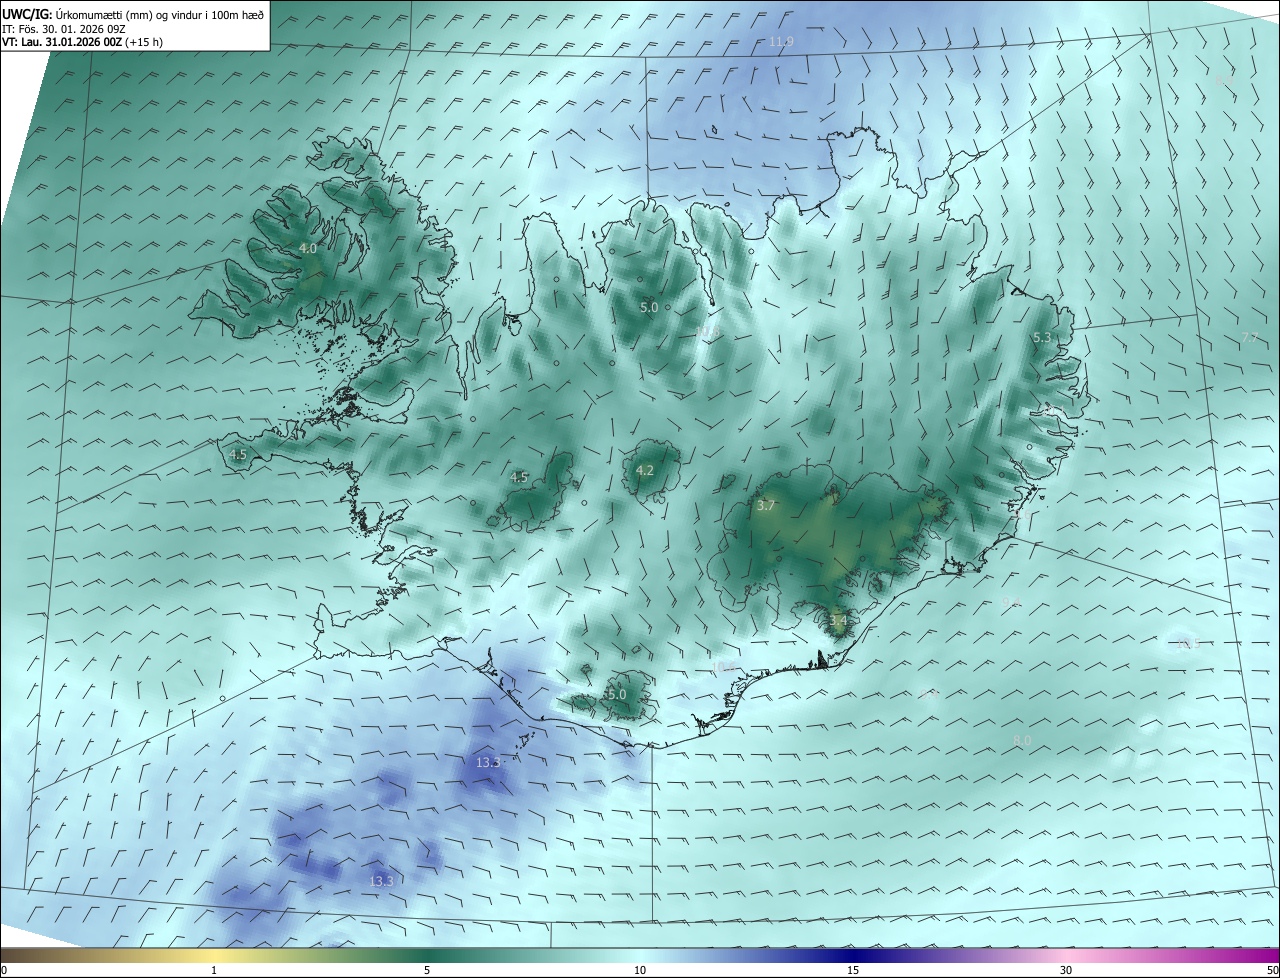Click the 3.4 value label
Screen dimensions: 1280x978
tap(838, 621)
